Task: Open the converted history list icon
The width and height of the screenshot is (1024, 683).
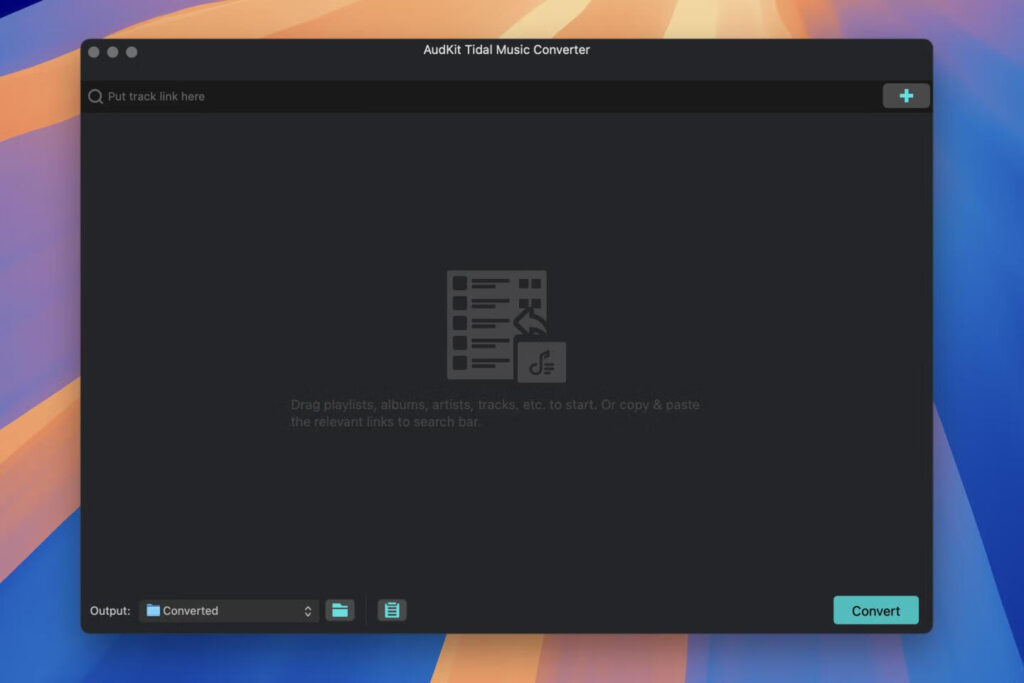Action: point(391,610)
